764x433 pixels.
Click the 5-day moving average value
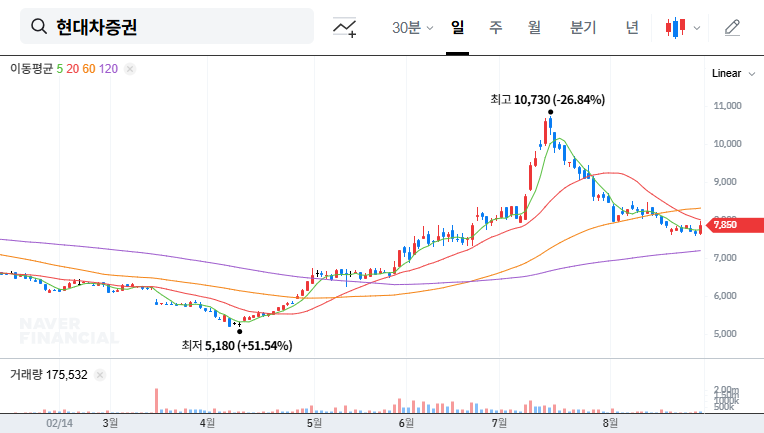(x=59, y=69)
